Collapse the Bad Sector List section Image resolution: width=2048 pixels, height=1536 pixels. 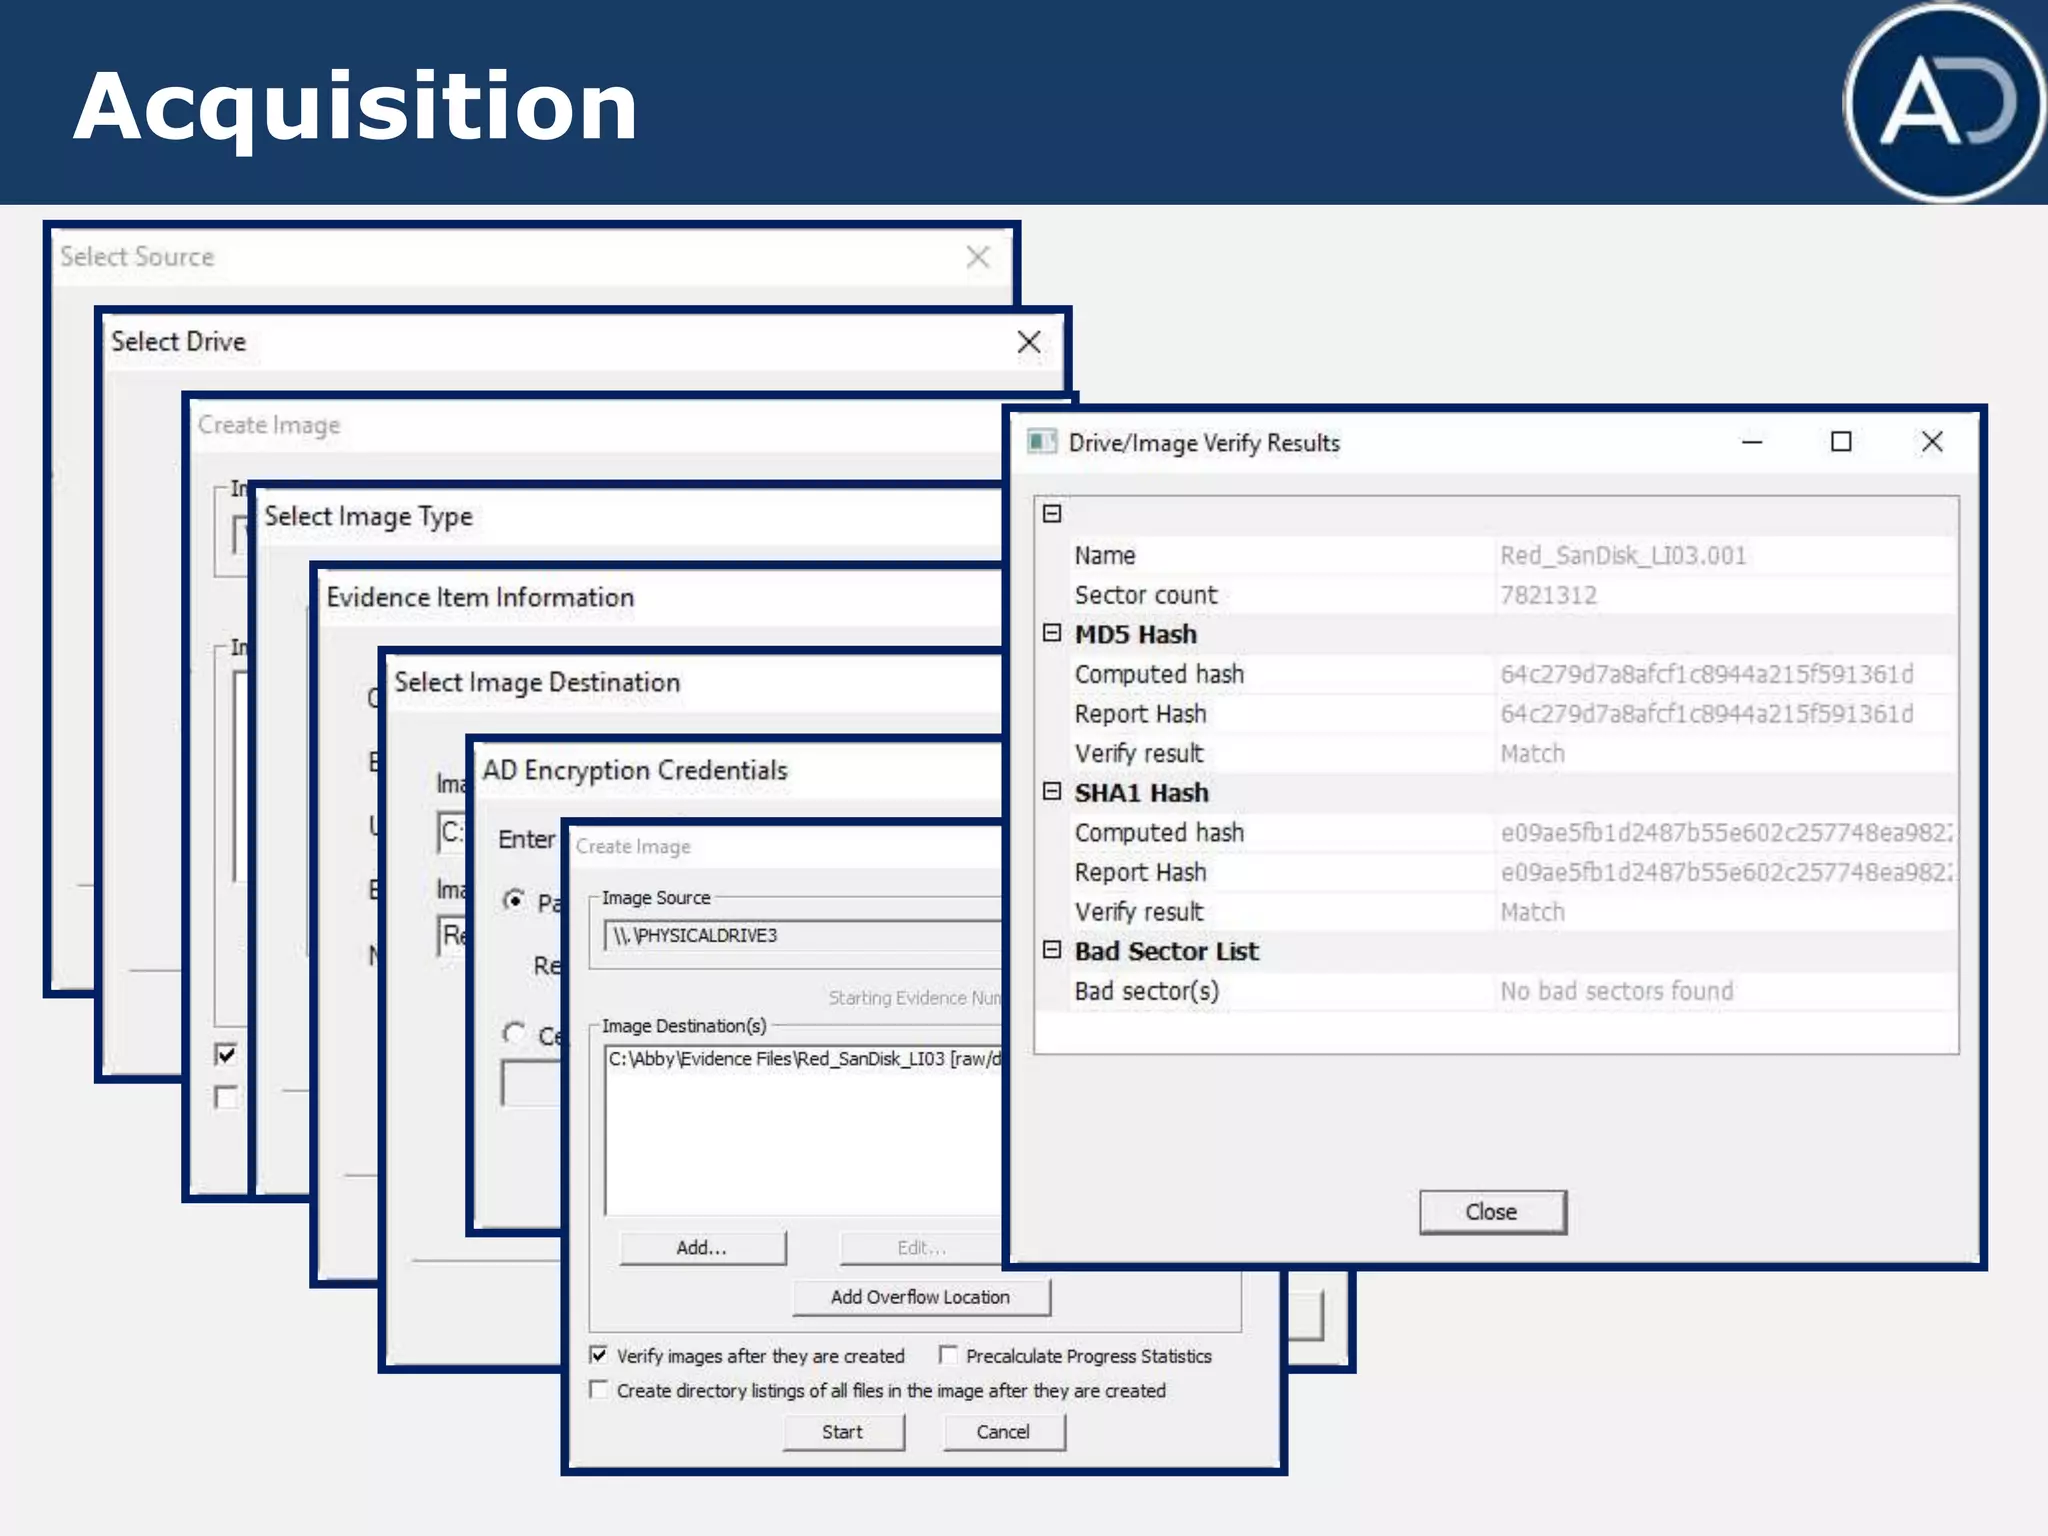(1052, 950)
